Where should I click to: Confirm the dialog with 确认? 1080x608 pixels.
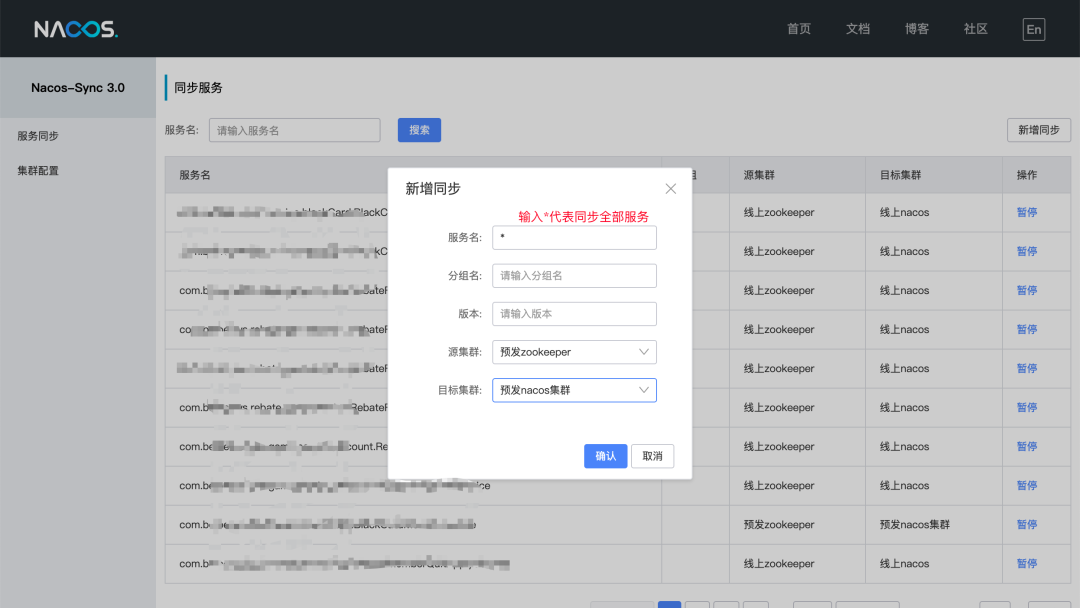(605, 455)
